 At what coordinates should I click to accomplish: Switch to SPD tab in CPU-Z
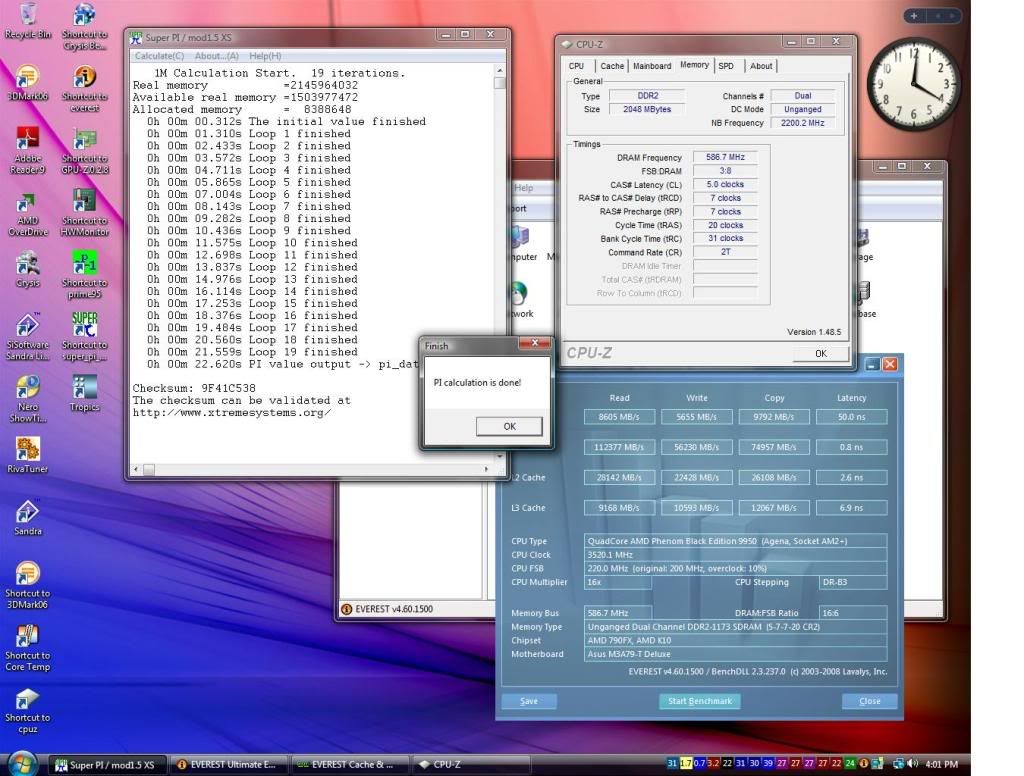coord(726,66)
